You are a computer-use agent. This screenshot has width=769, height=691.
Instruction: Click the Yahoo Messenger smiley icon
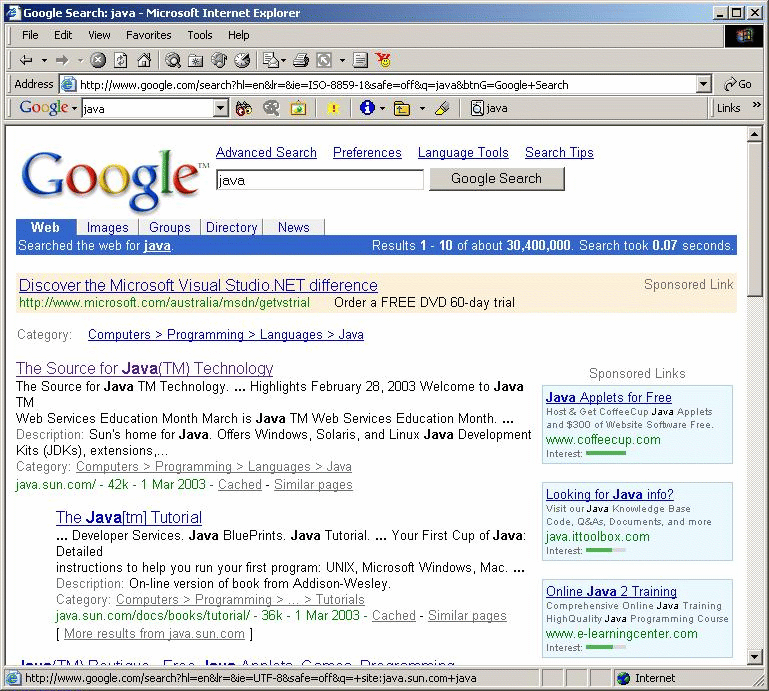[x=383, y=60]
